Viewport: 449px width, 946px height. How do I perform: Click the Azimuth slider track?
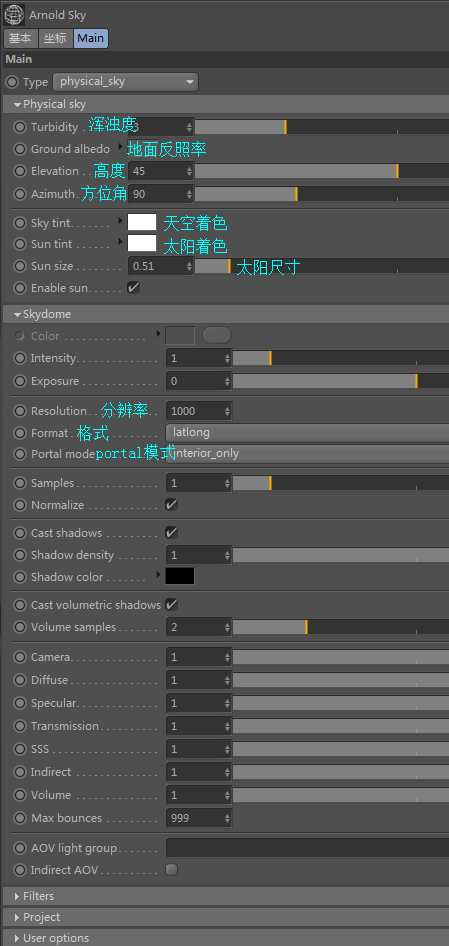(322, 194)
